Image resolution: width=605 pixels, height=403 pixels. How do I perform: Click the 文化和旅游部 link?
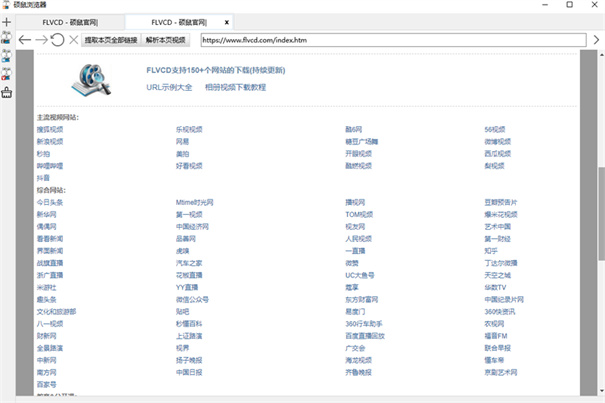click(56, 312)
